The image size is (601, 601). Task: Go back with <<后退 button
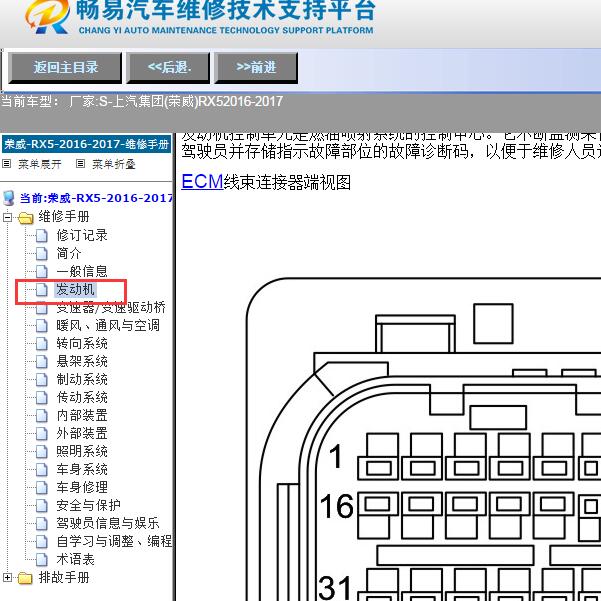(169, 68)
